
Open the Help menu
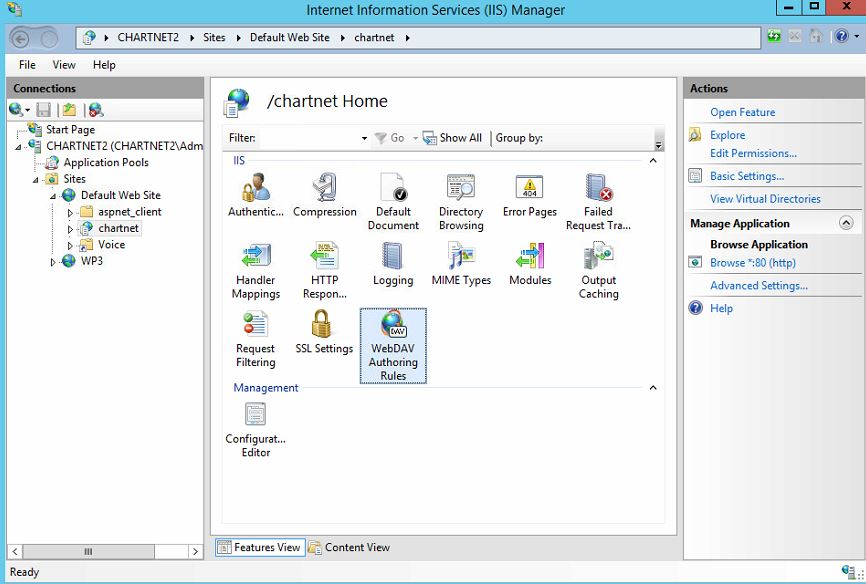click(104, 65)
